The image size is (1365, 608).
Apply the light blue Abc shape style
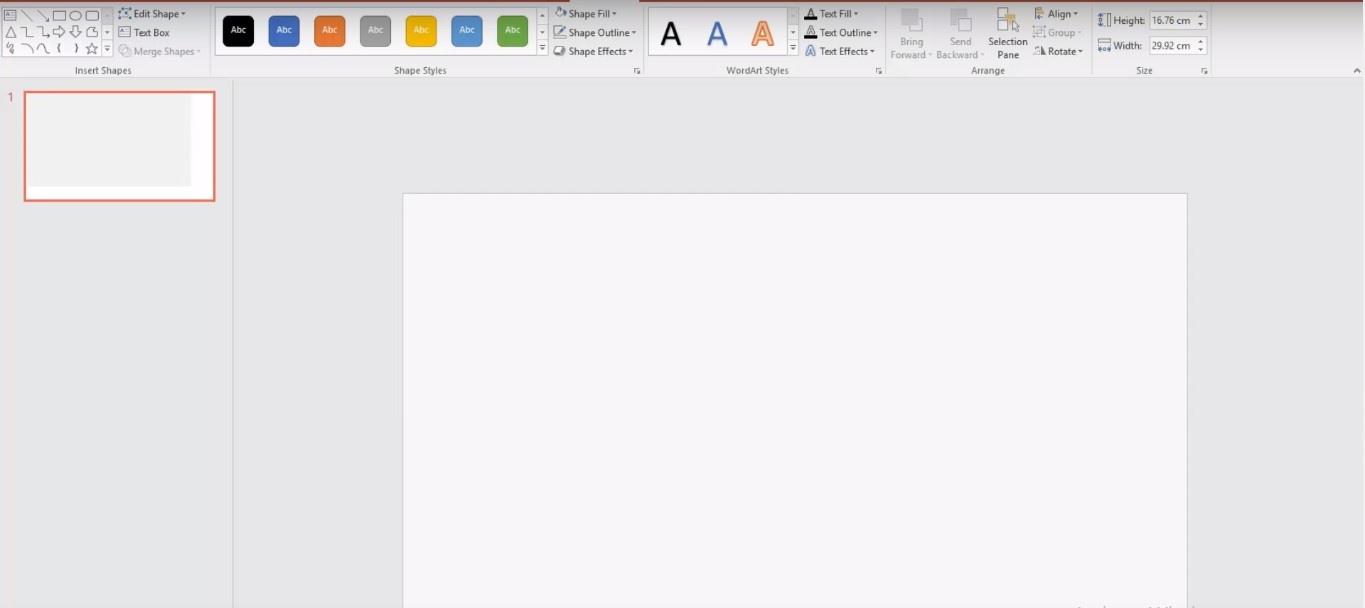coord(466,31)
